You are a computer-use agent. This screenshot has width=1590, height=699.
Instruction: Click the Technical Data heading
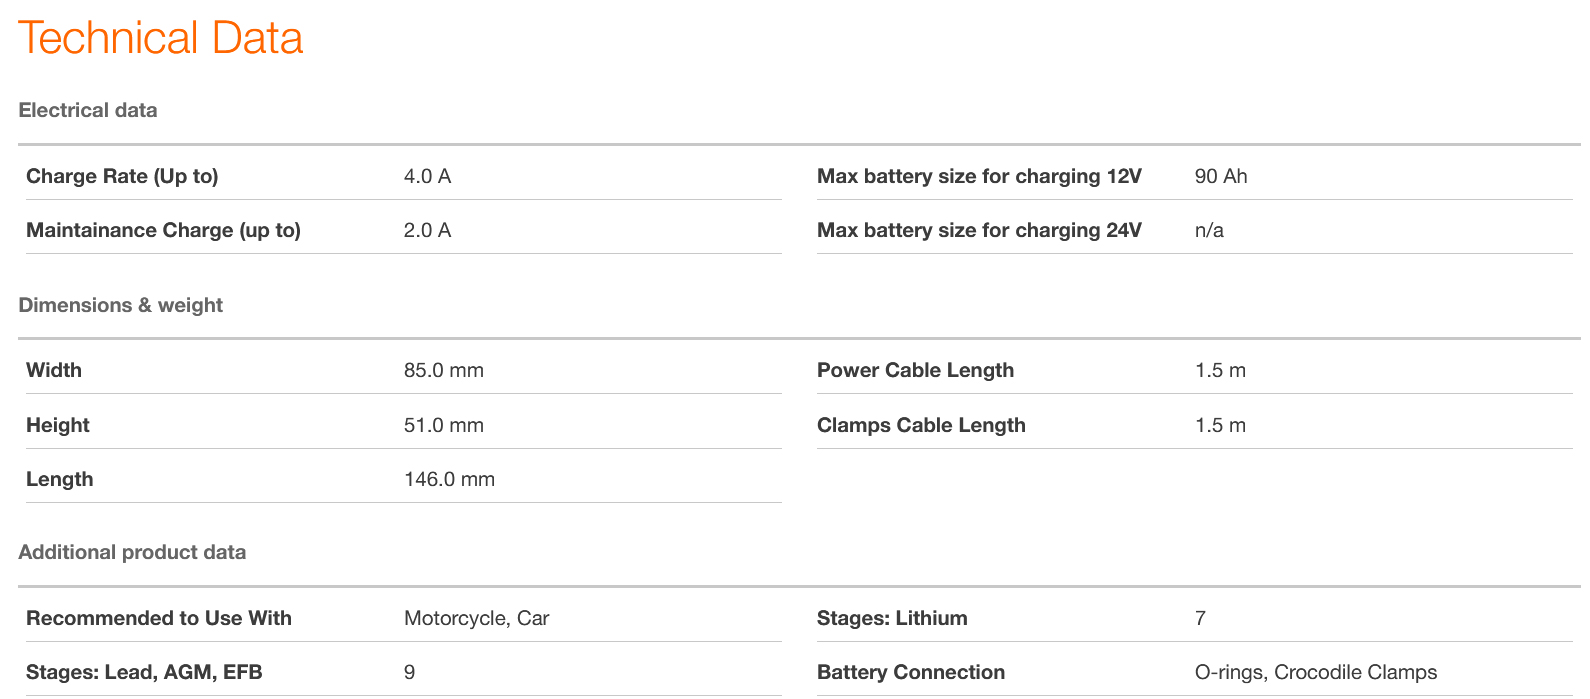[160, 39]
